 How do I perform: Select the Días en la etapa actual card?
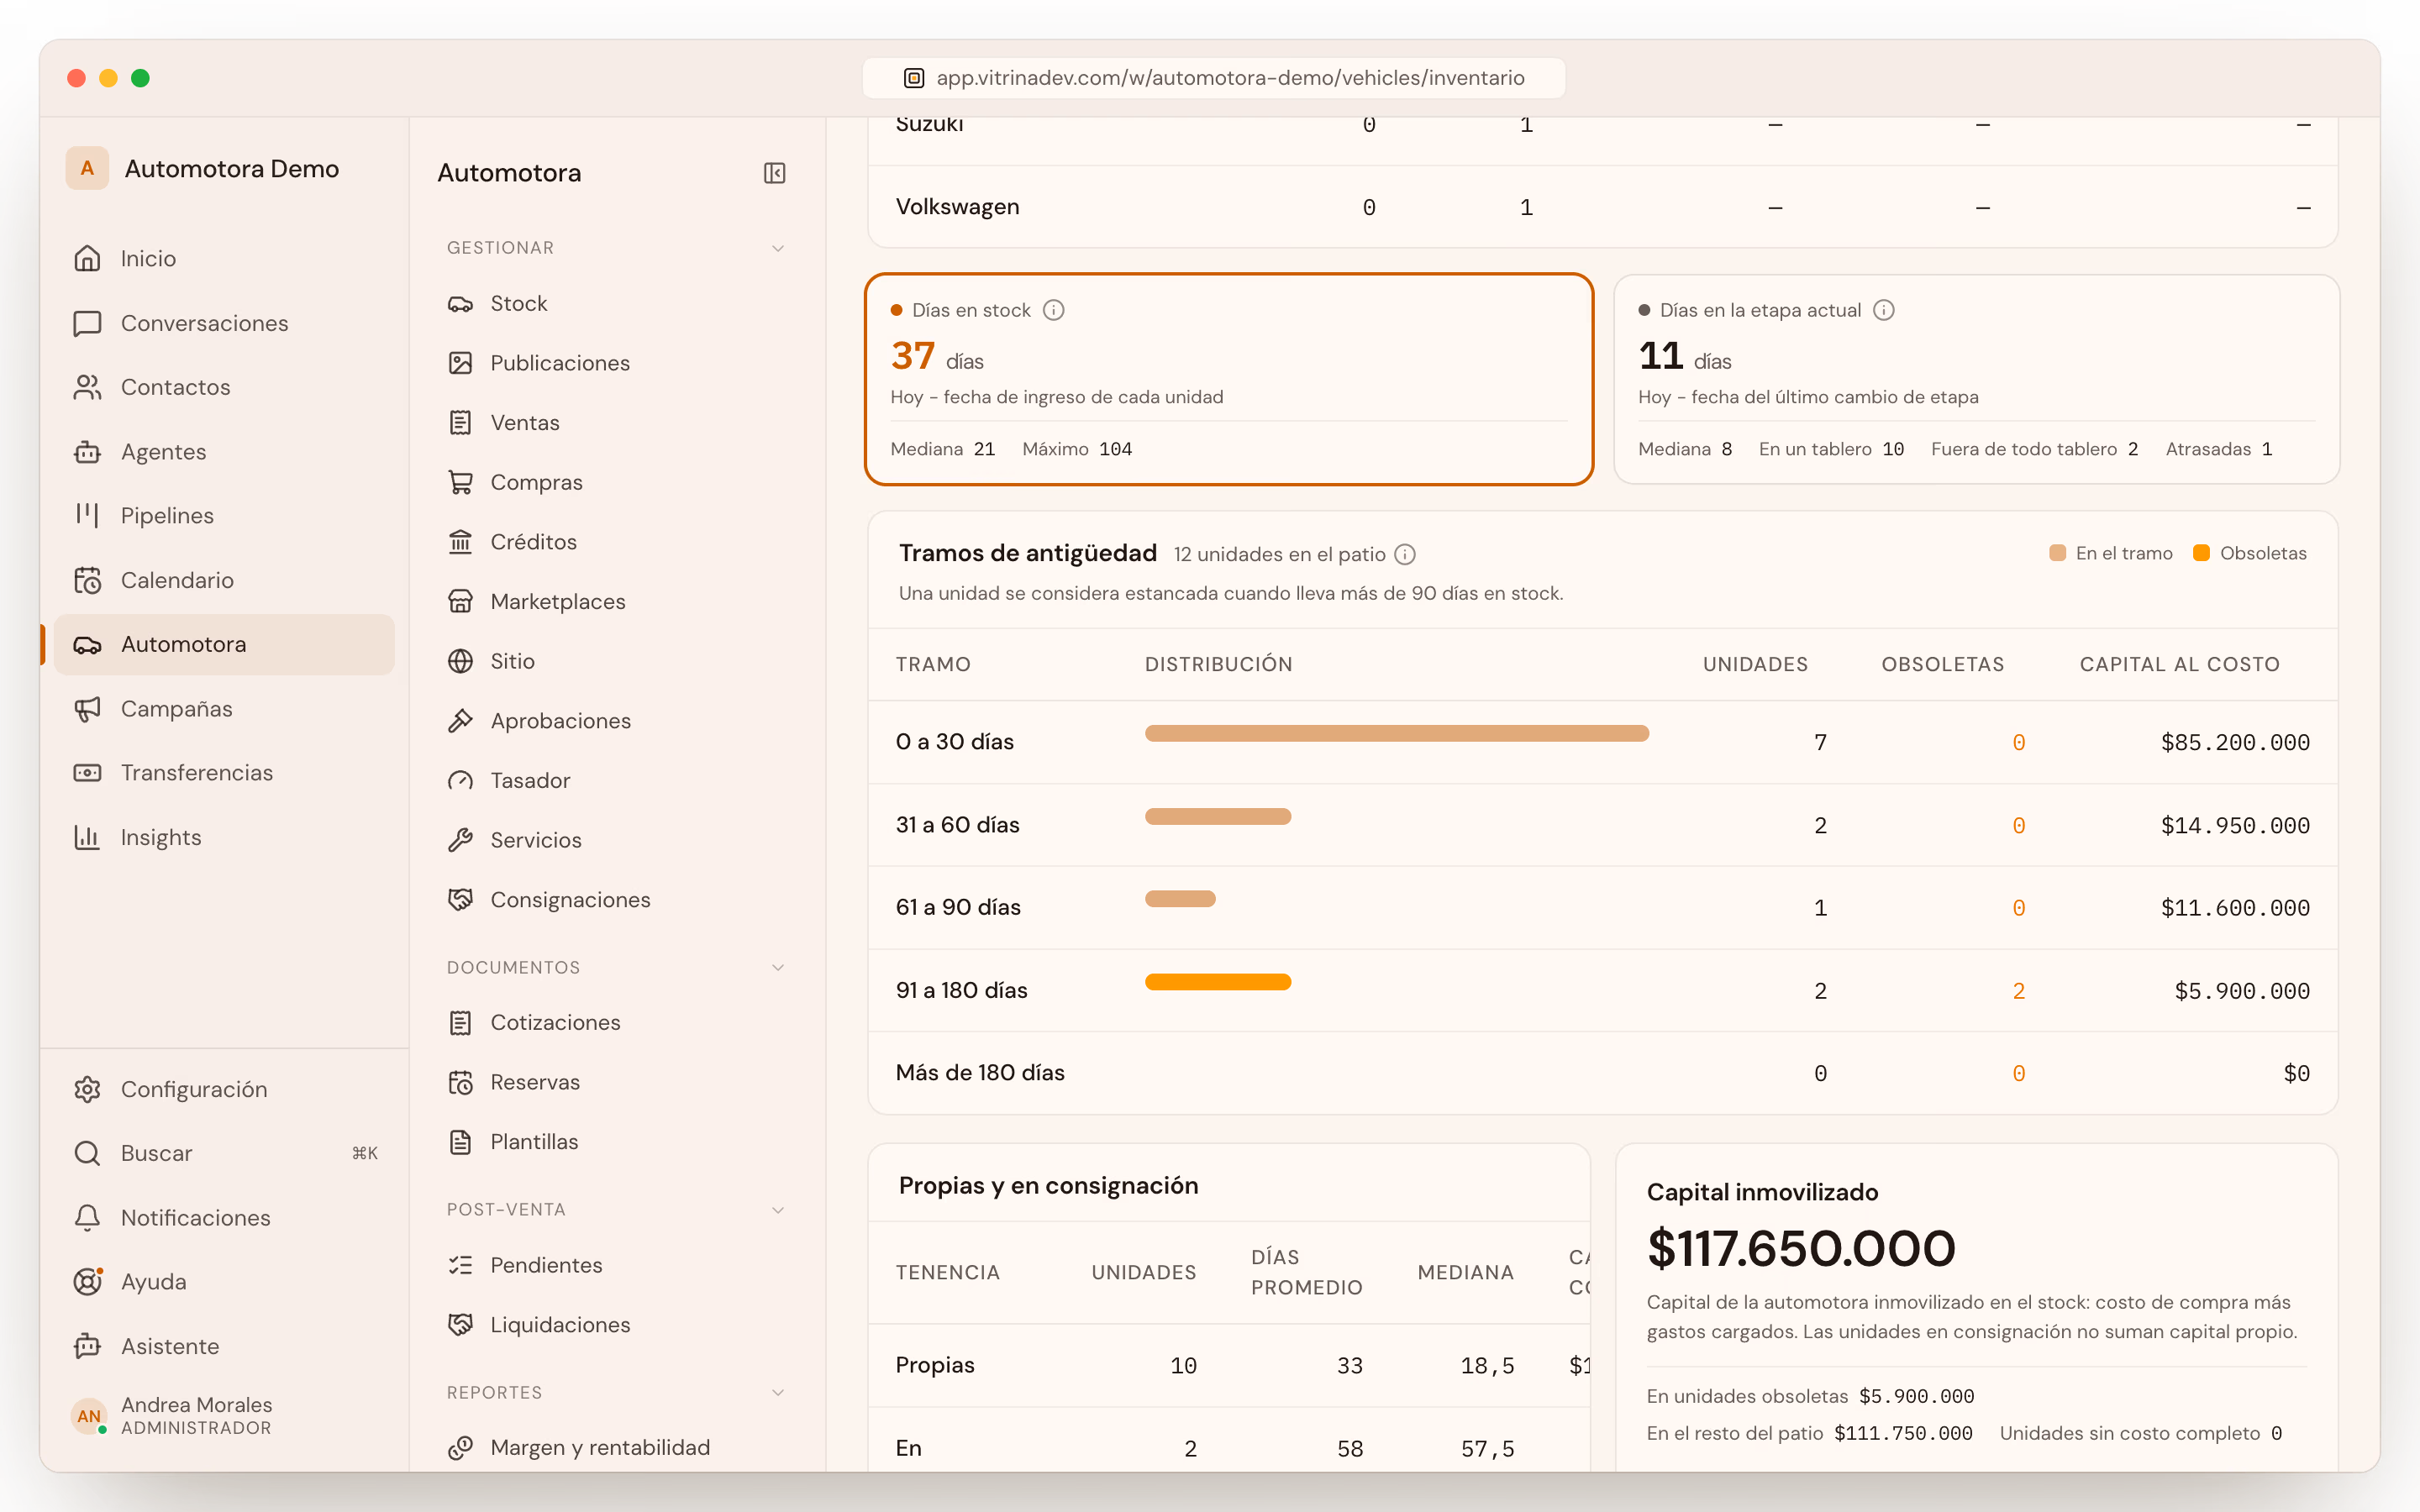1977,379
